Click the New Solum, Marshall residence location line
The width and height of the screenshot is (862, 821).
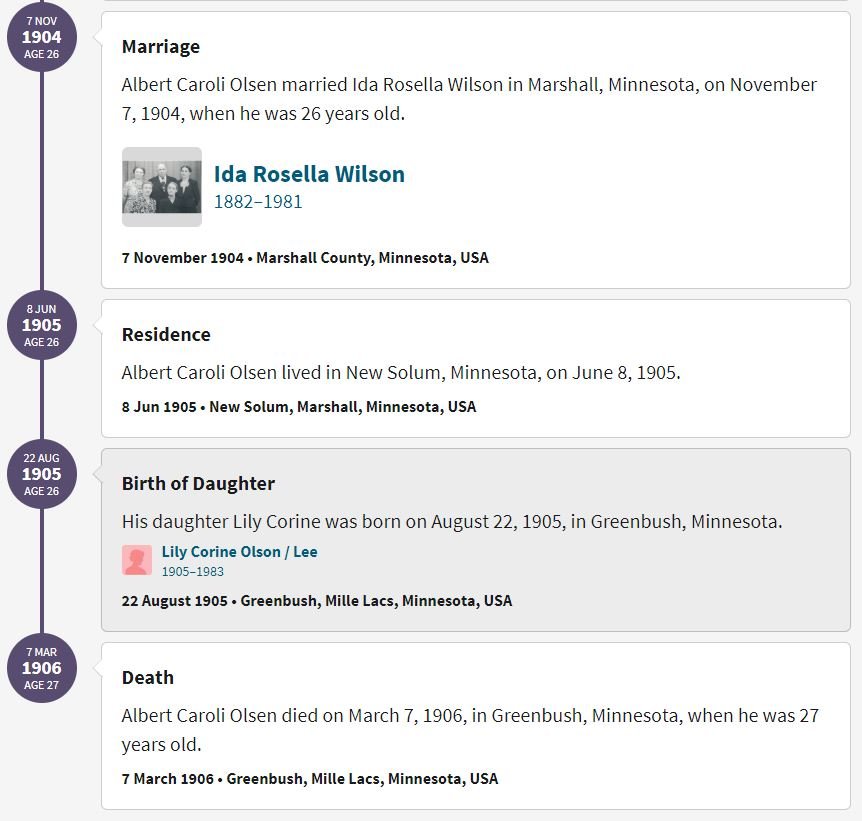click(x=299, y=407)
